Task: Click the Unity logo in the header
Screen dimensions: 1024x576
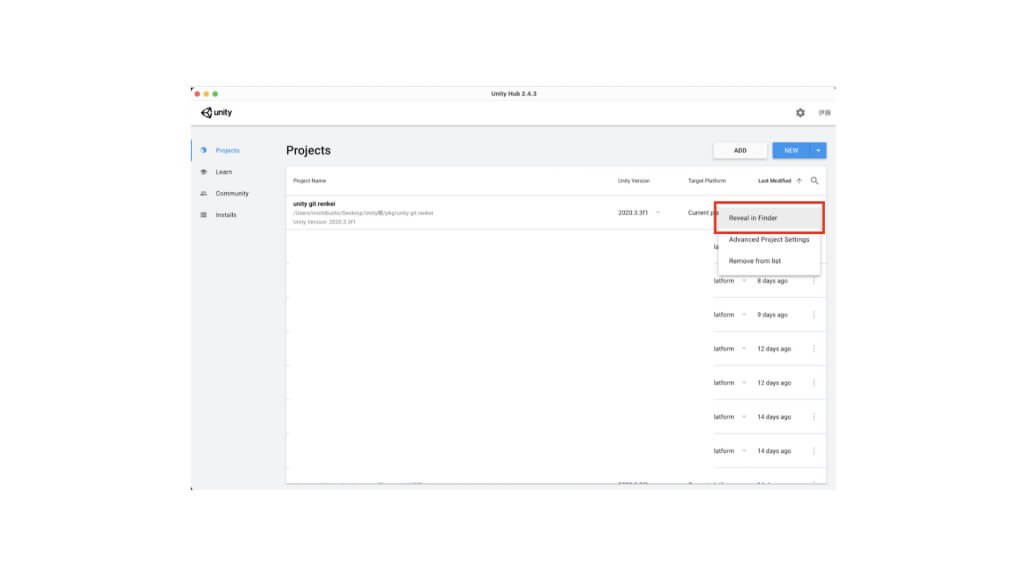Action: [212, 112]
